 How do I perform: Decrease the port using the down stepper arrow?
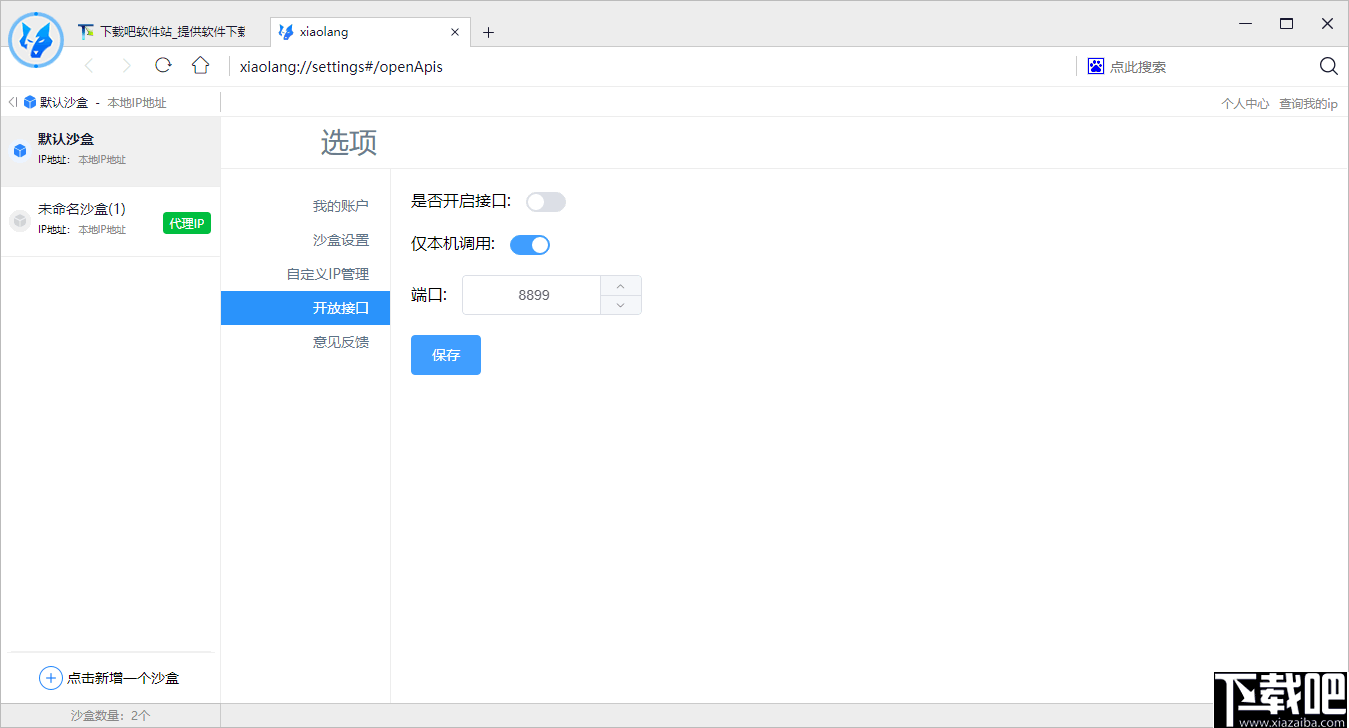620,304
